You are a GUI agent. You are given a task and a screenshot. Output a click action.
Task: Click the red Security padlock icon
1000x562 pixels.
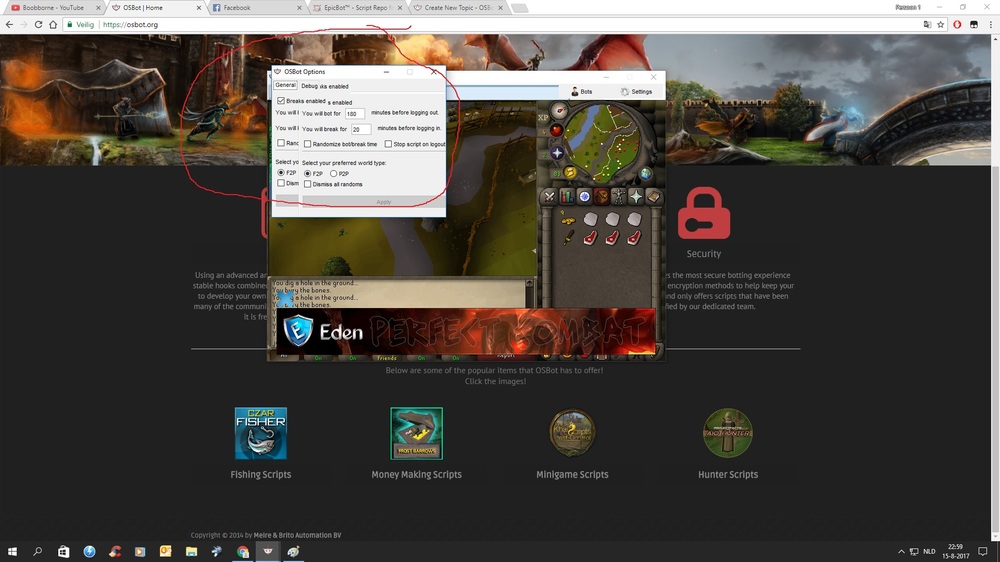(704, 213)
